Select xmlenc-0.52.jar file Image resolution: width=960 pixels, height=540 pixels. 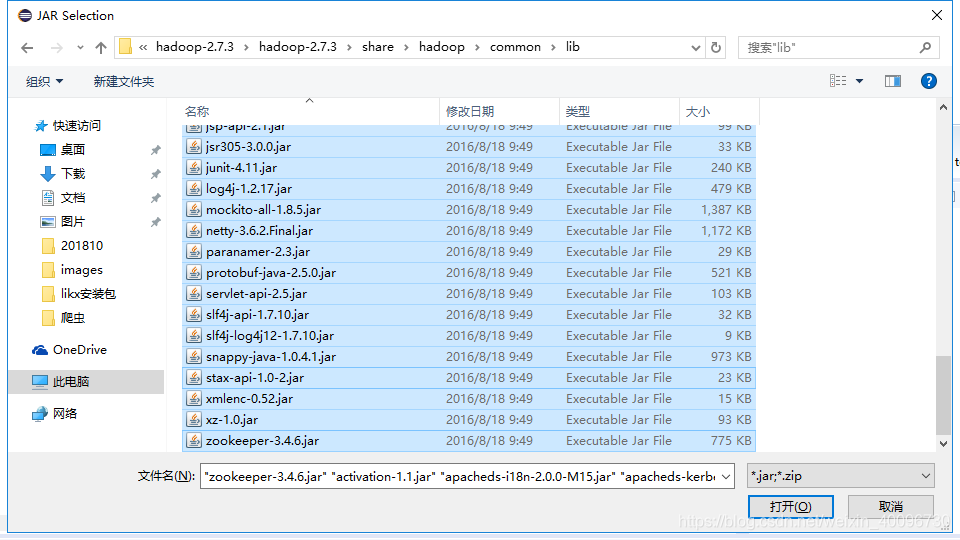click(x=469, y=399)
